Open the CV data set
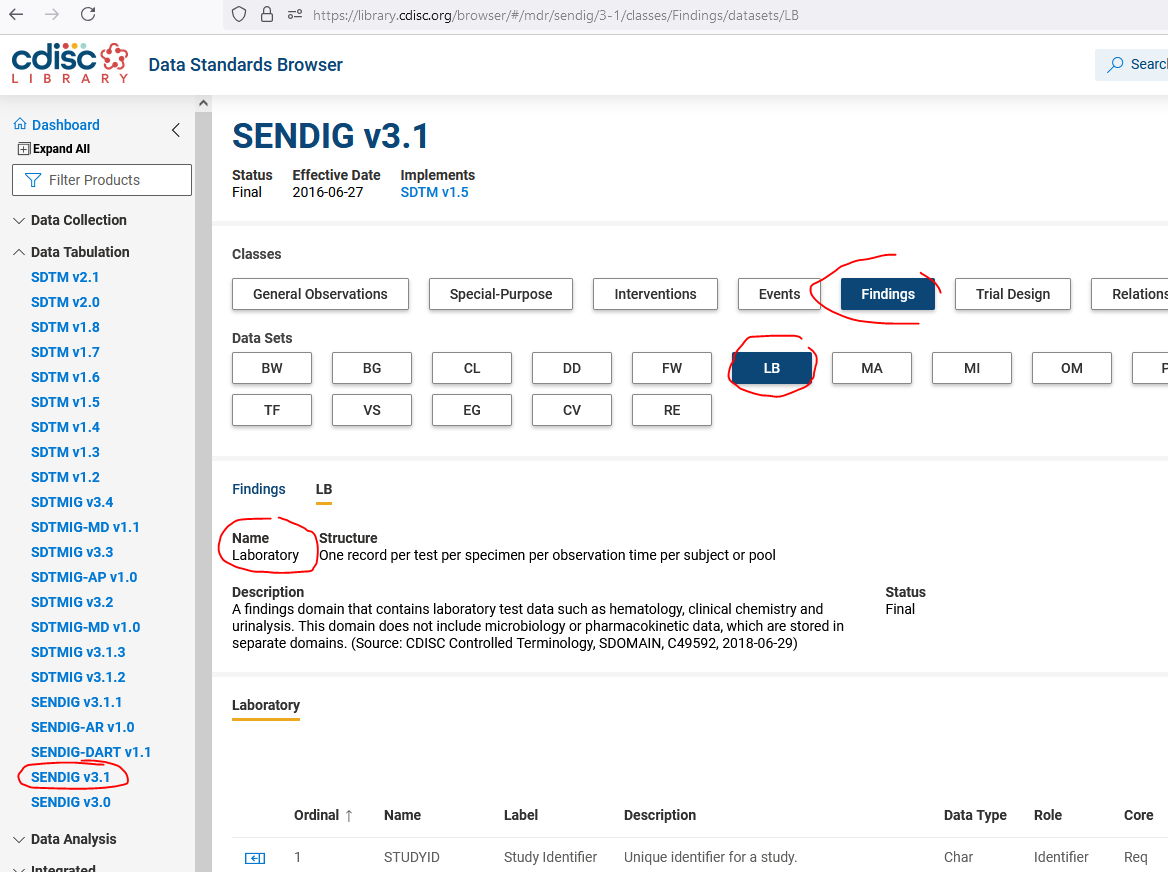 [x=571, y=410]
